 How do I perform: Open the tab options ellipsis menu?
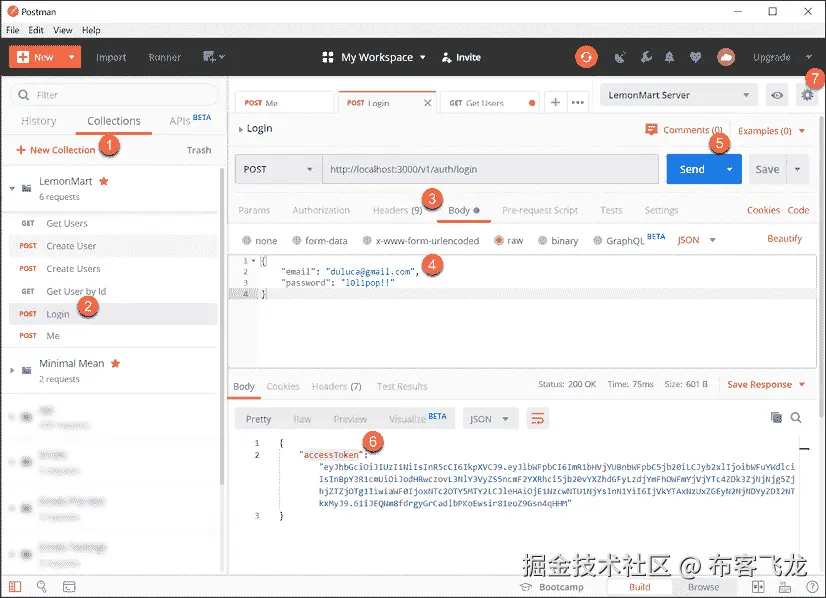[577, 102]
